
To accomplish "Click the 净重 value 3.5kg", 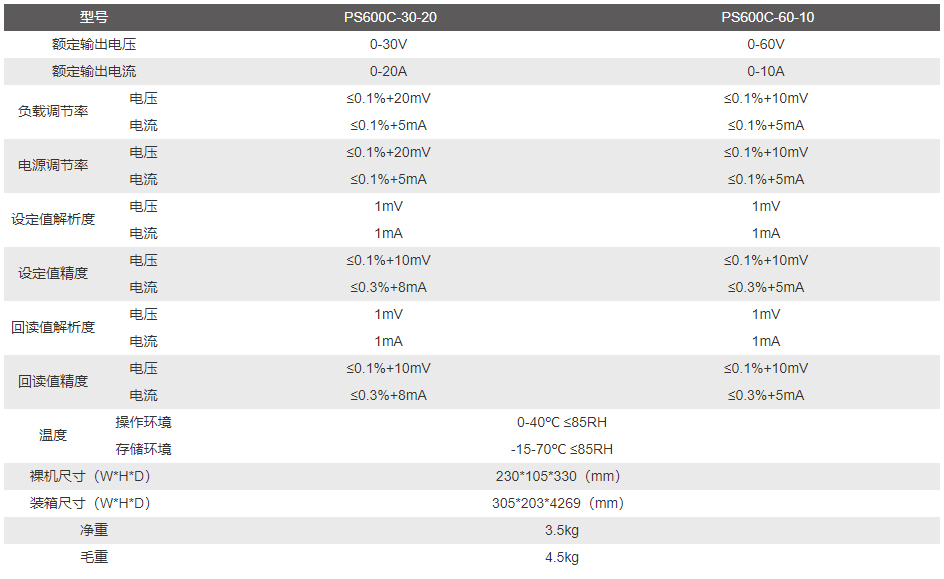I will (562, 531).
